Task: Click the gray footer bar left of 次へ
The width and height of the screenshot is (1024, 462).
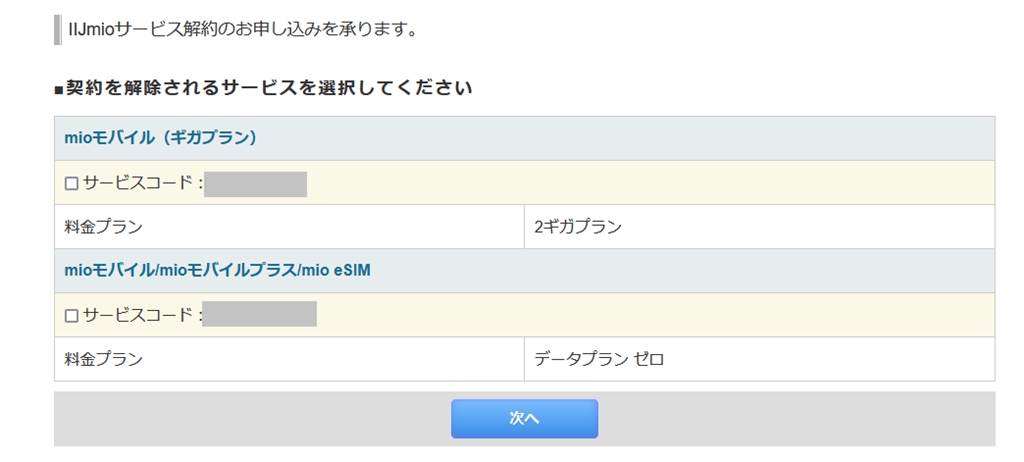Action: point(250,418)
